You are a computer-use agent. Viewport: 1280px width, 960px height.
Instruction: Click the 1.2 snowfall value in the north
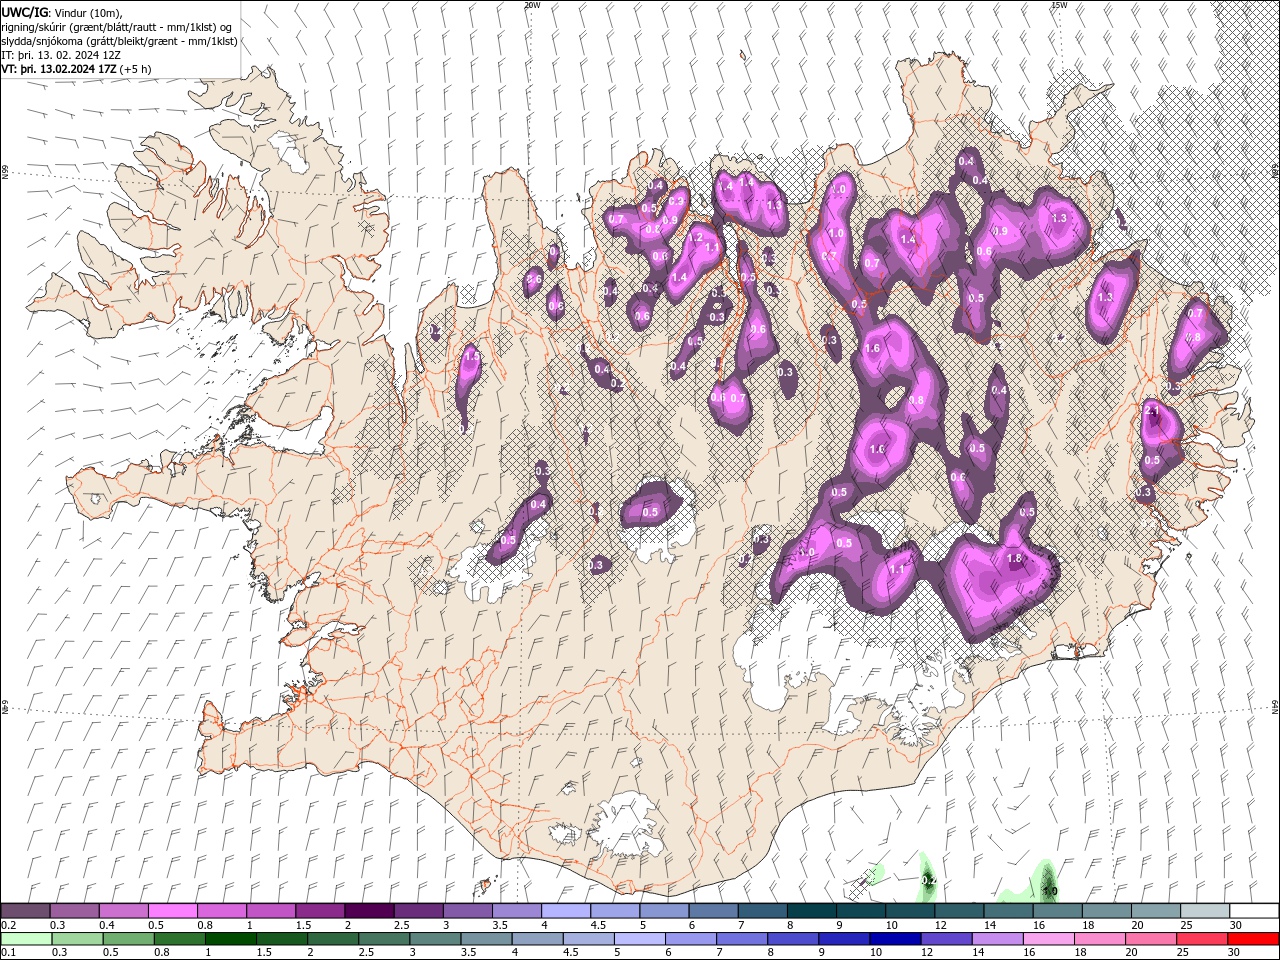tap(696, 238)
